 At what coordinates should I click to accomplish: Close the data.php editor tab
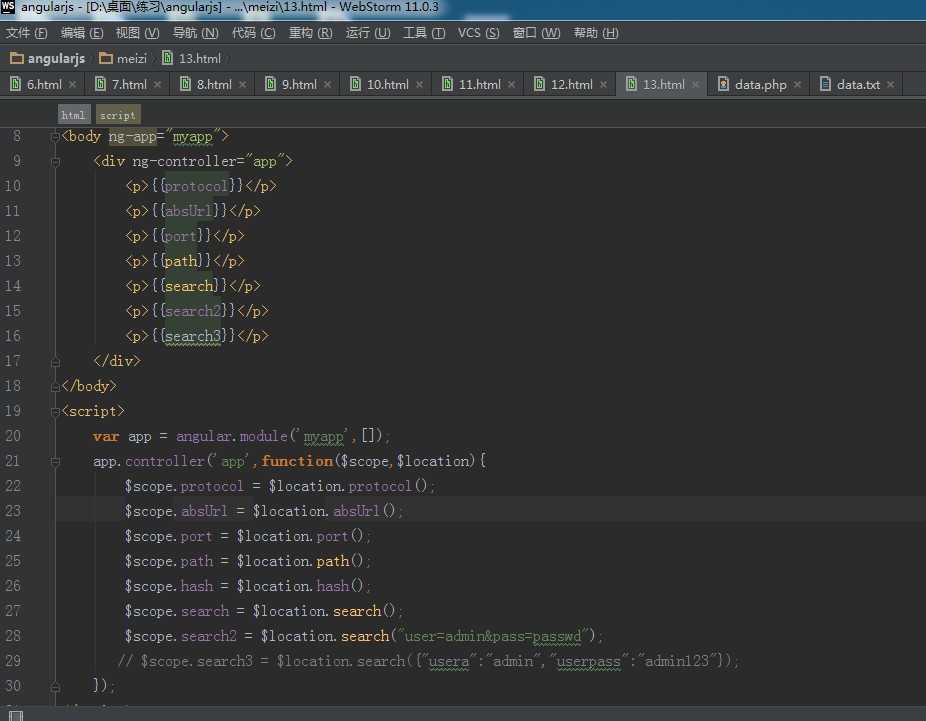tap(797, 85)
